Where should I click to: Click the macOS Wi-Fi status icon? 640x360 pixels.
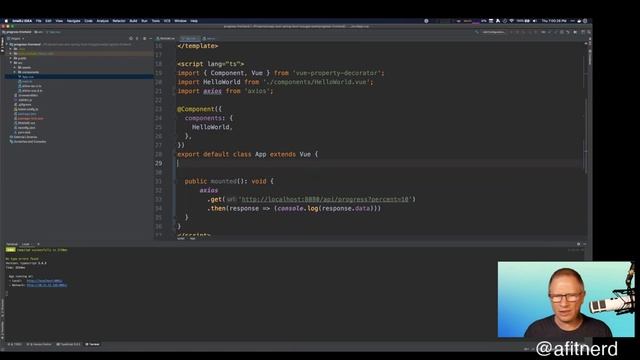[x=511, y=21]
